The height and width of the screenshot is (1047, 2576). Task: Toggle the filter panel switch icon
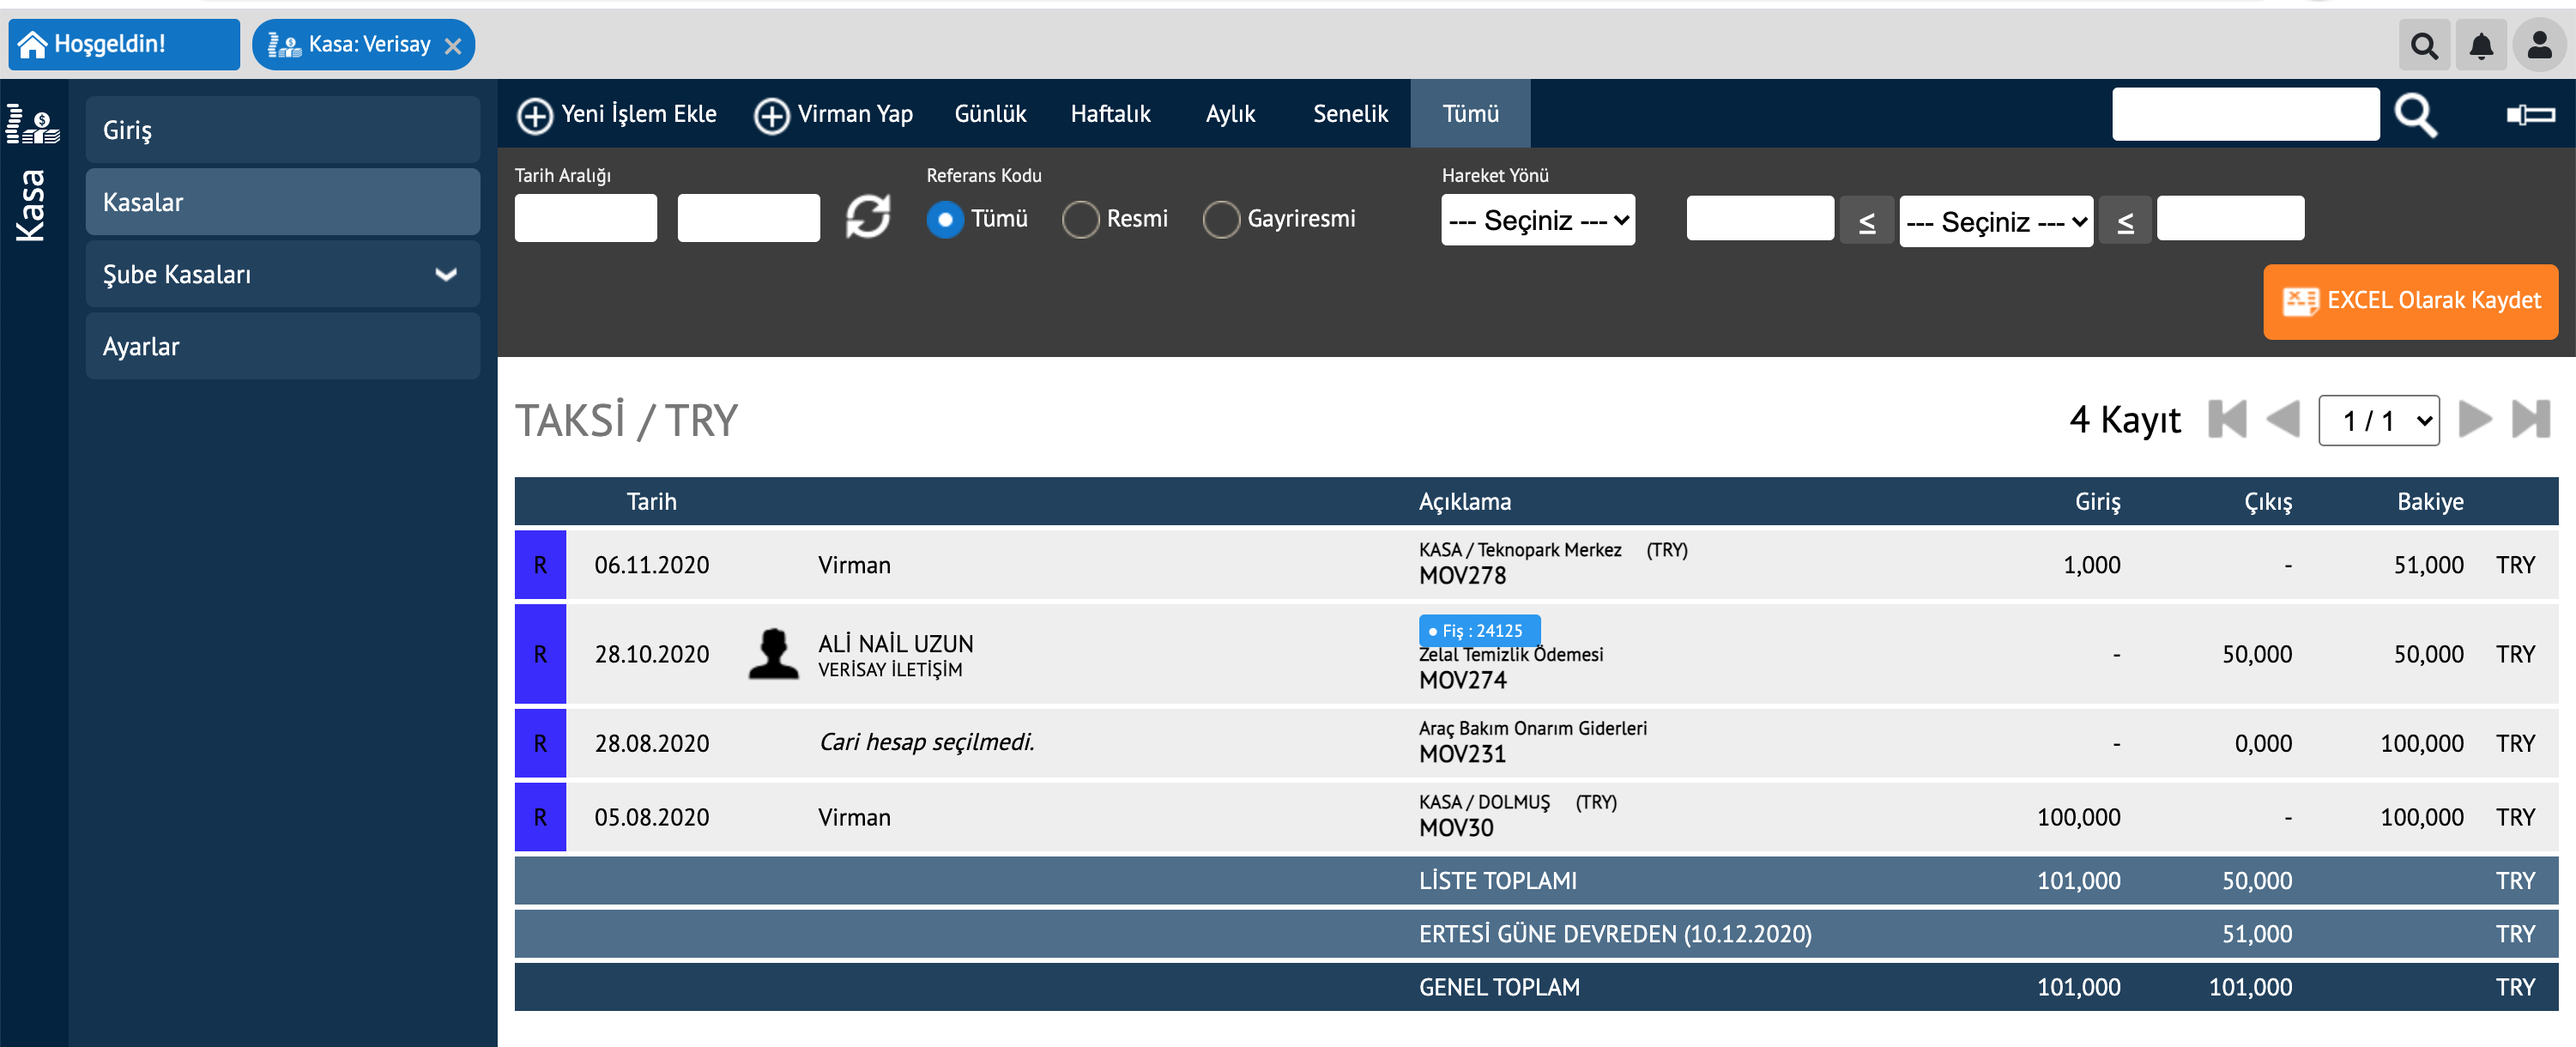pyautogui.click(x=2530, y=115)
